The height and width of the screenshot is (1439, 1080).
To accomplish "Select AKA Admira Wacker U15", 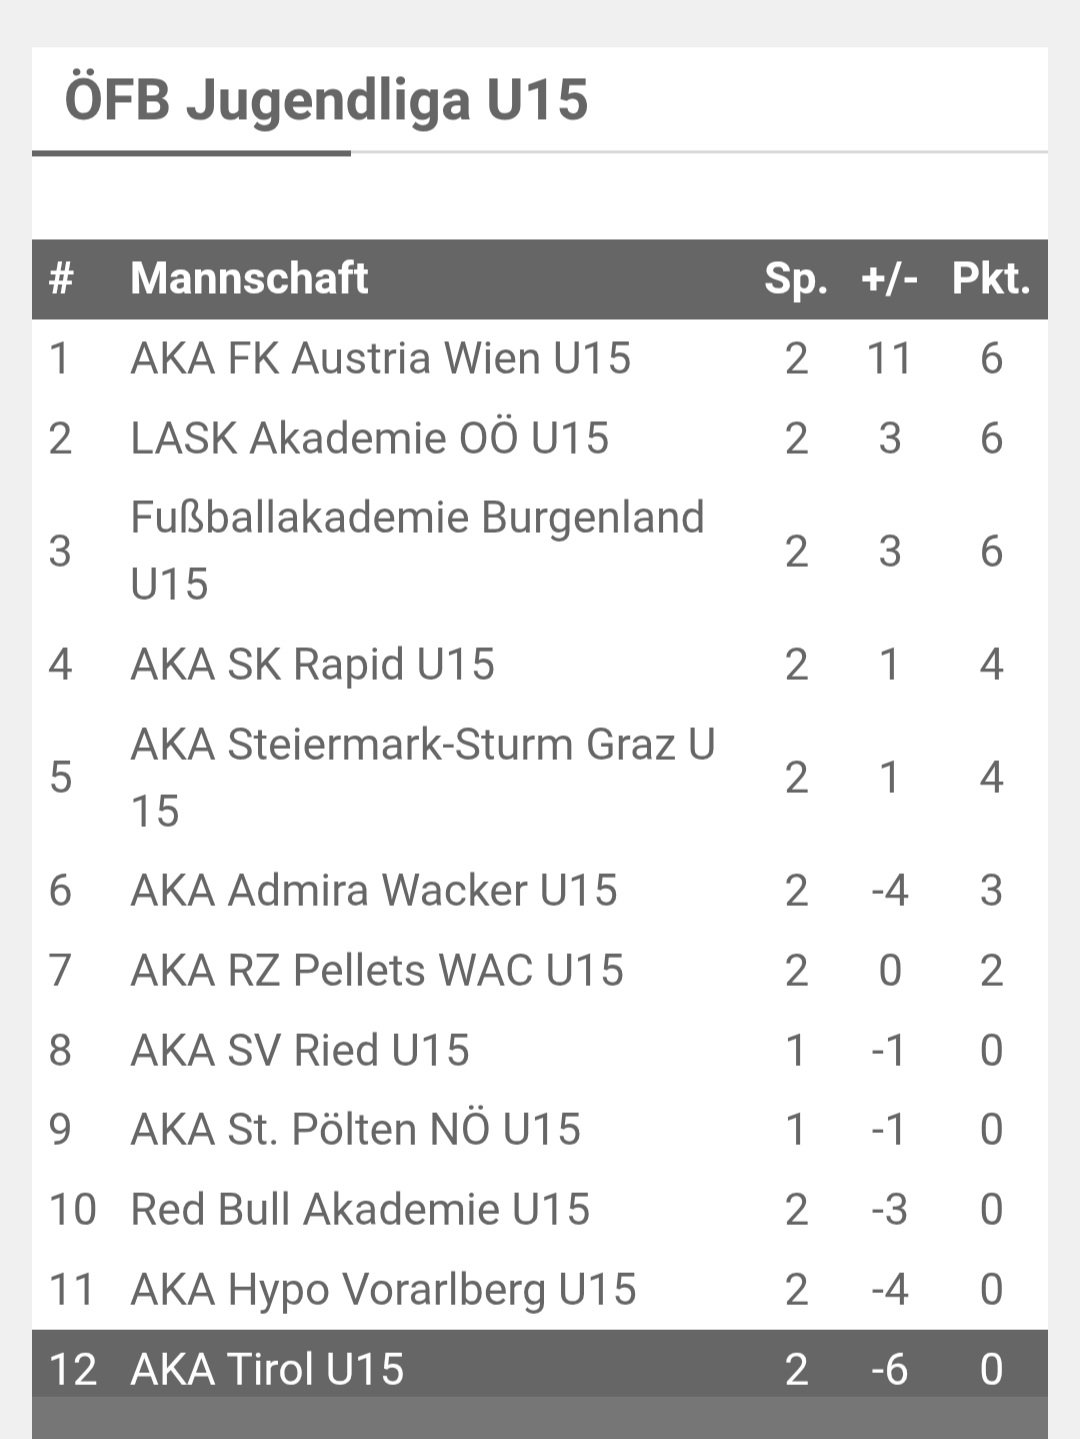I will (x=374, y=890).
